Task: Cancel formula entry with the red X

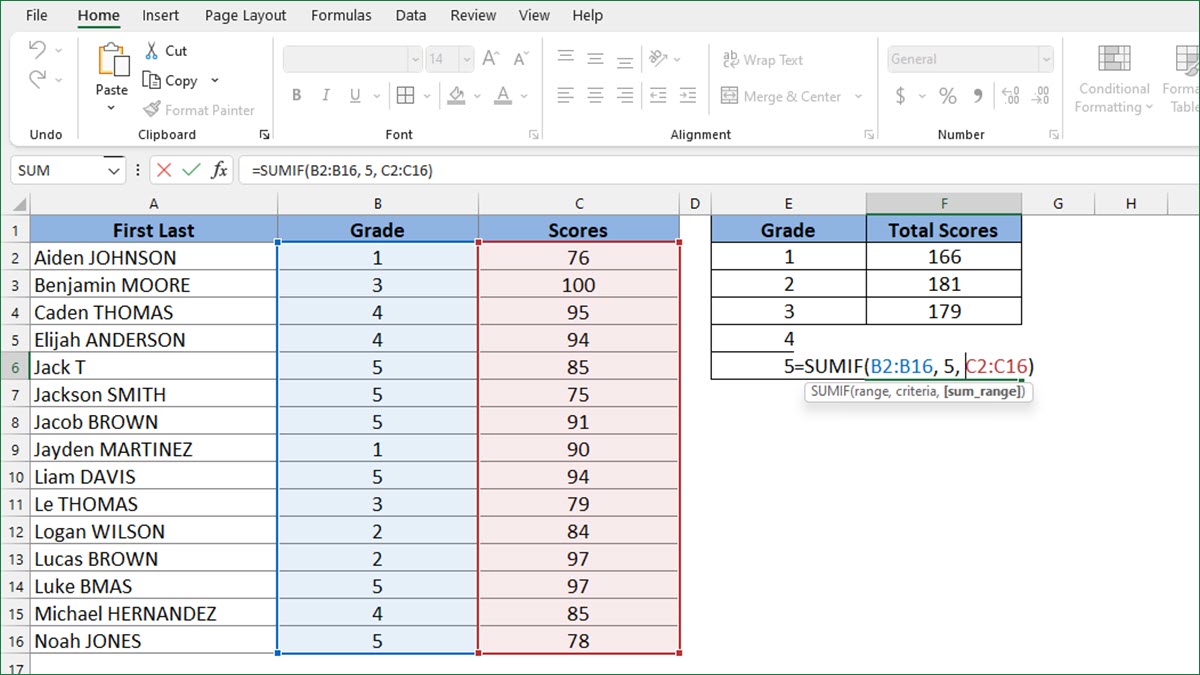Action: (x=163, y=170)
